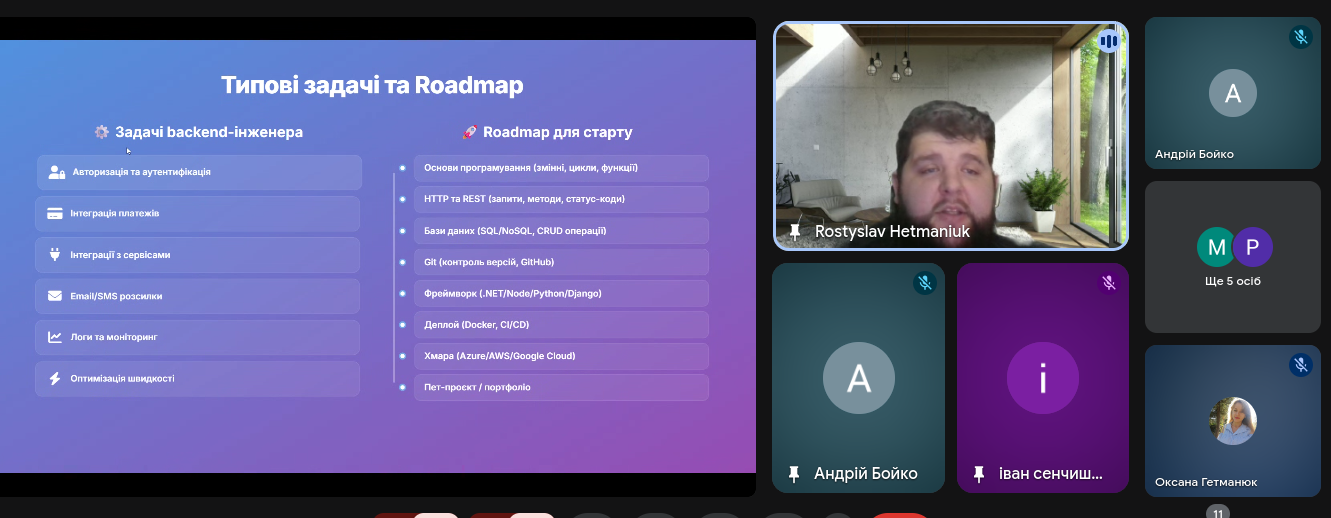Click the purple "P" avatar circle
The height and width of the screenshot is (518, 1331).
[x=1251, y=246]
